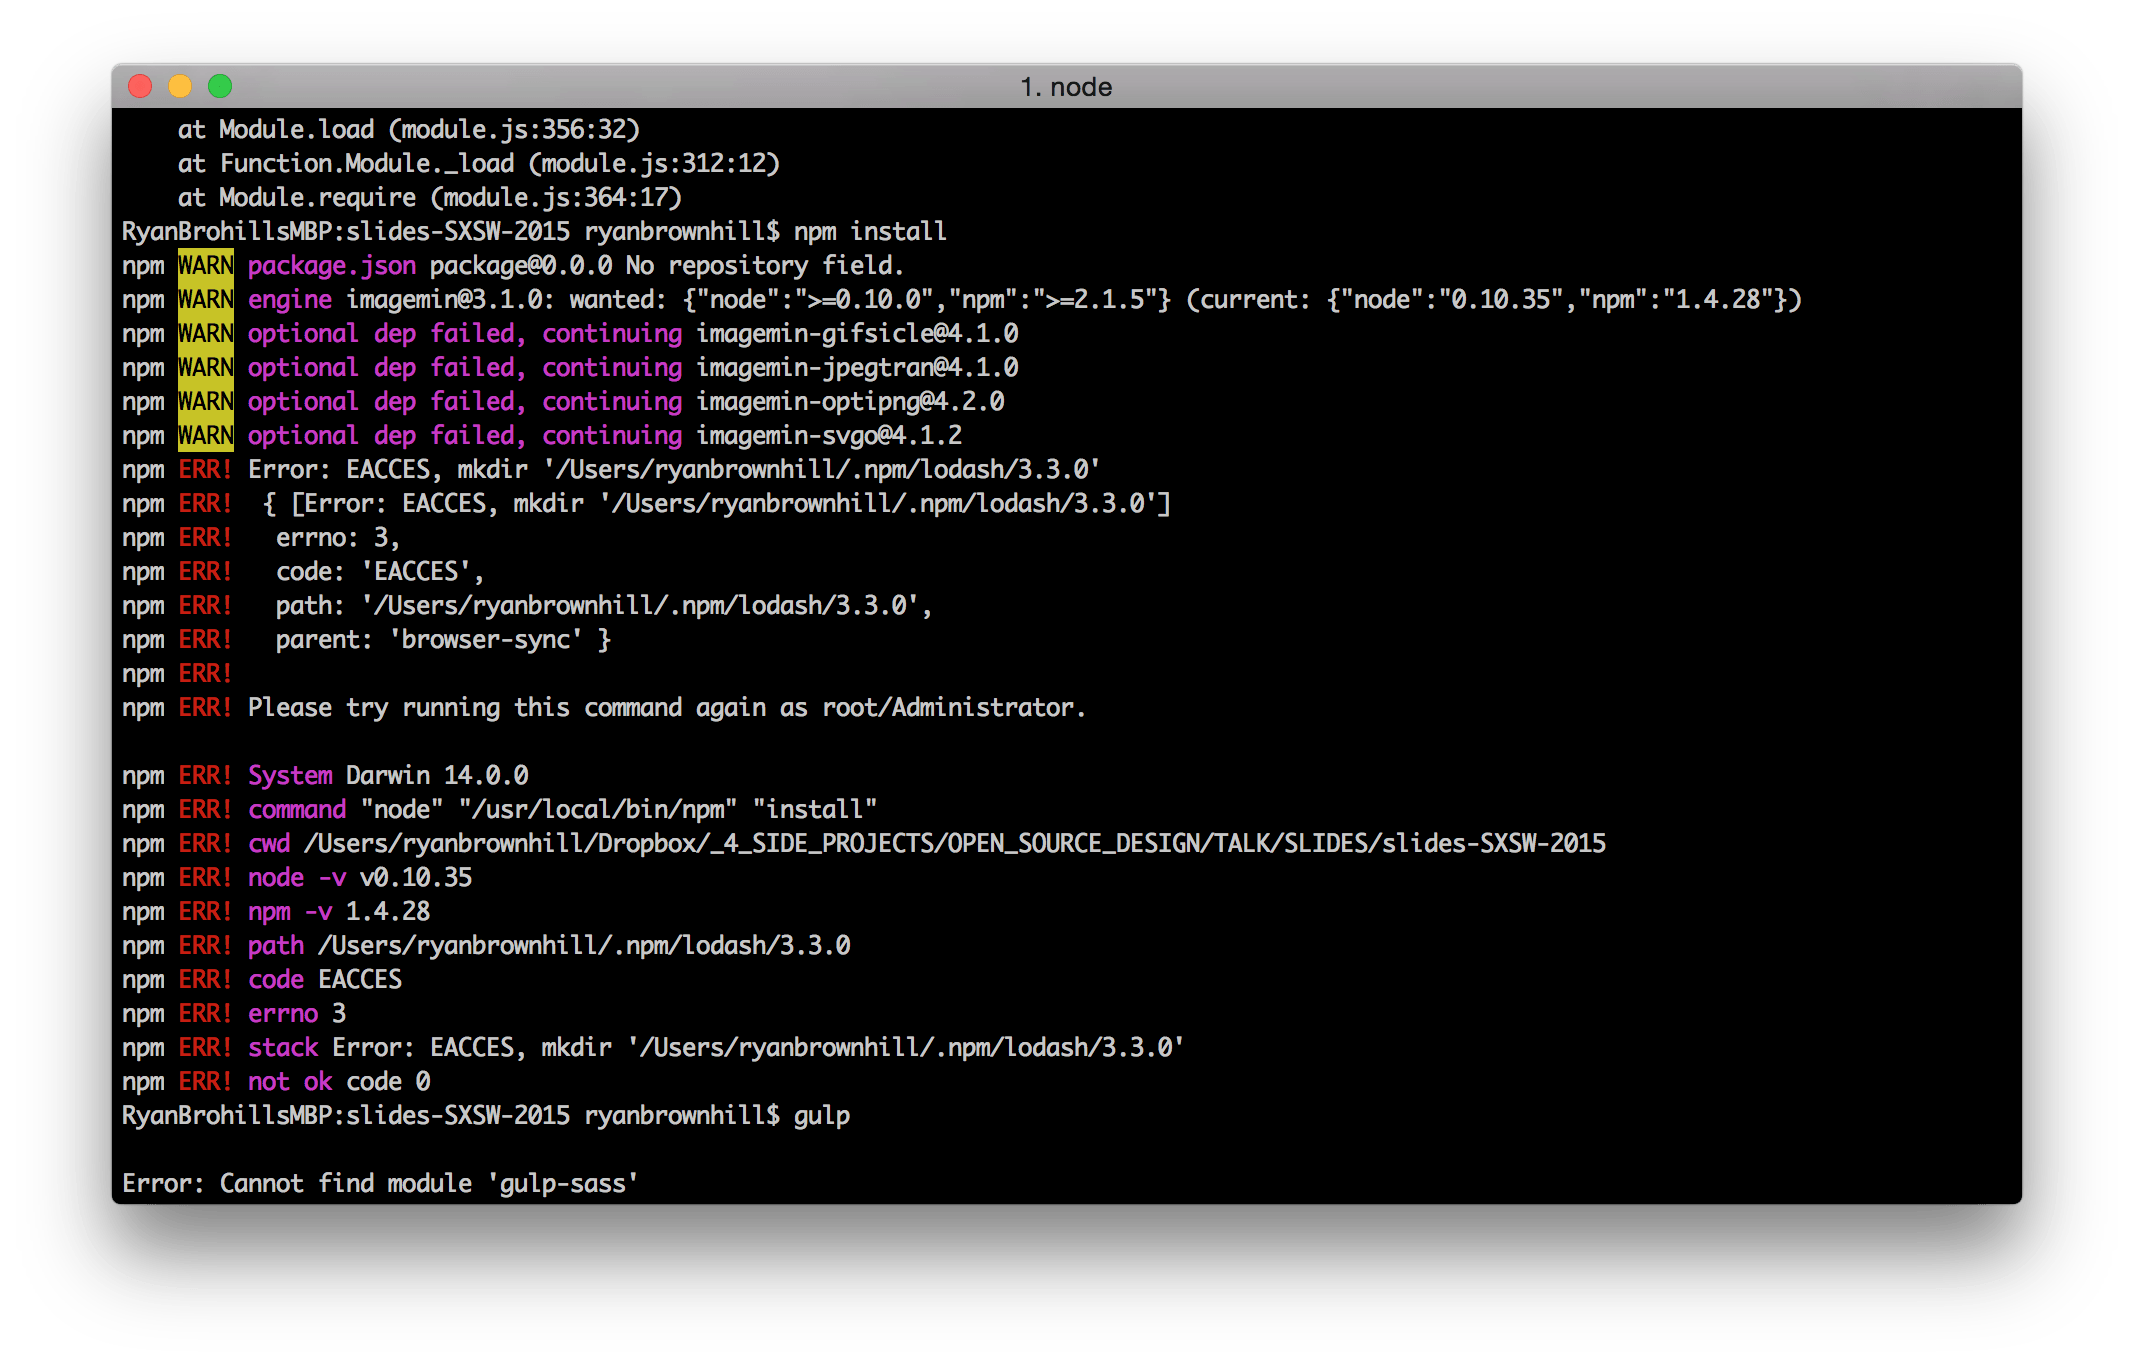Click the 'node -v' version label
The height and width of the screenshot is (1364, 2134).
(297, 878)
